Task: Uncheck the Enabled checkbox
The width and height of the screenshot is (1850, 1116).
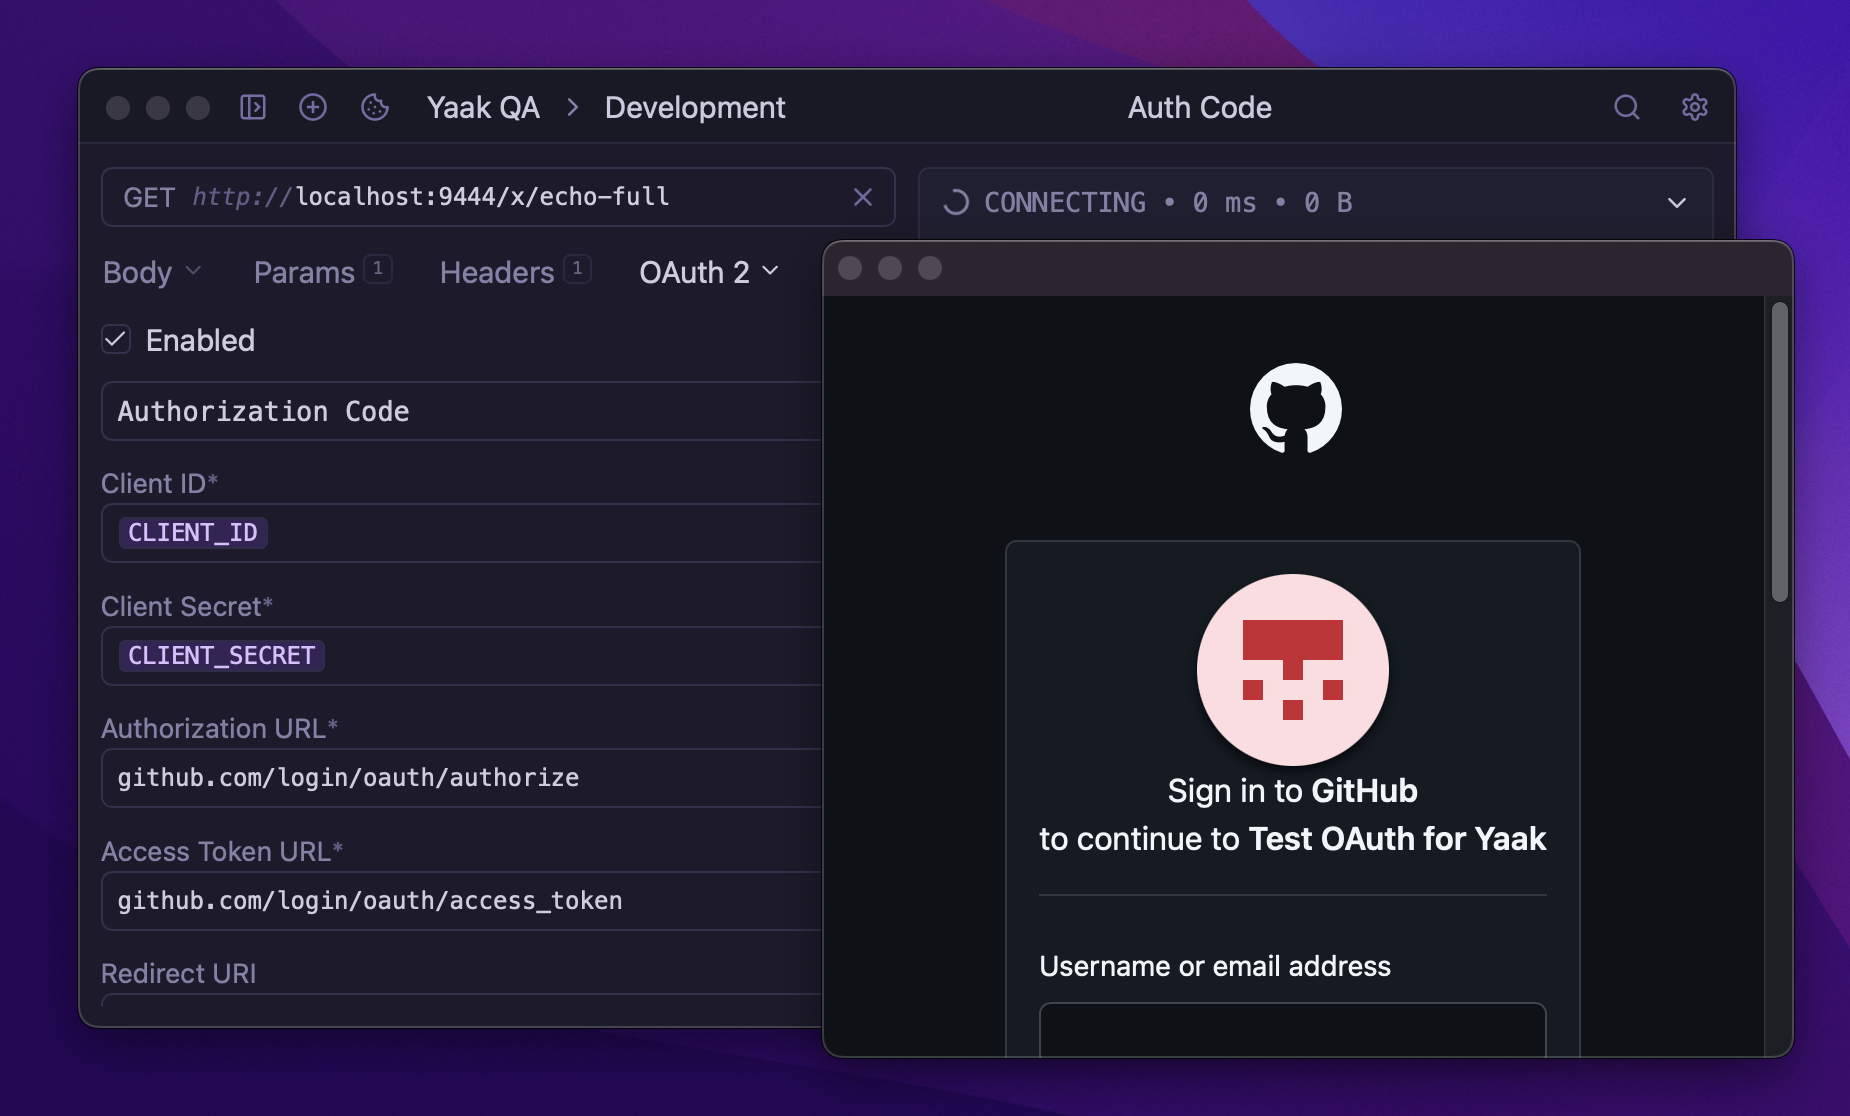Action: pyautogui.click(x=116, y=340)
